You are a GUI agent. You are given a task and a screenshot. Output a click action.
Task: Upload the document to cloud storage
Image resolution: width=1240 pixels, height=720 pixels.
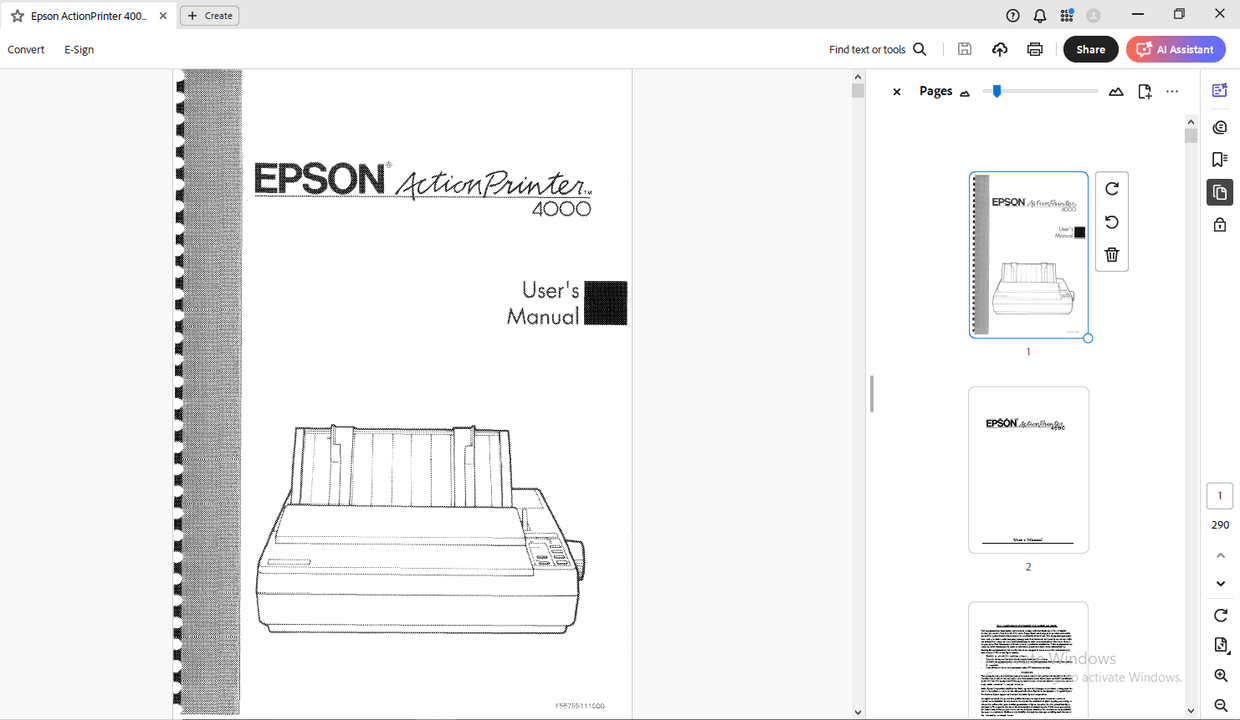(999, 48)
